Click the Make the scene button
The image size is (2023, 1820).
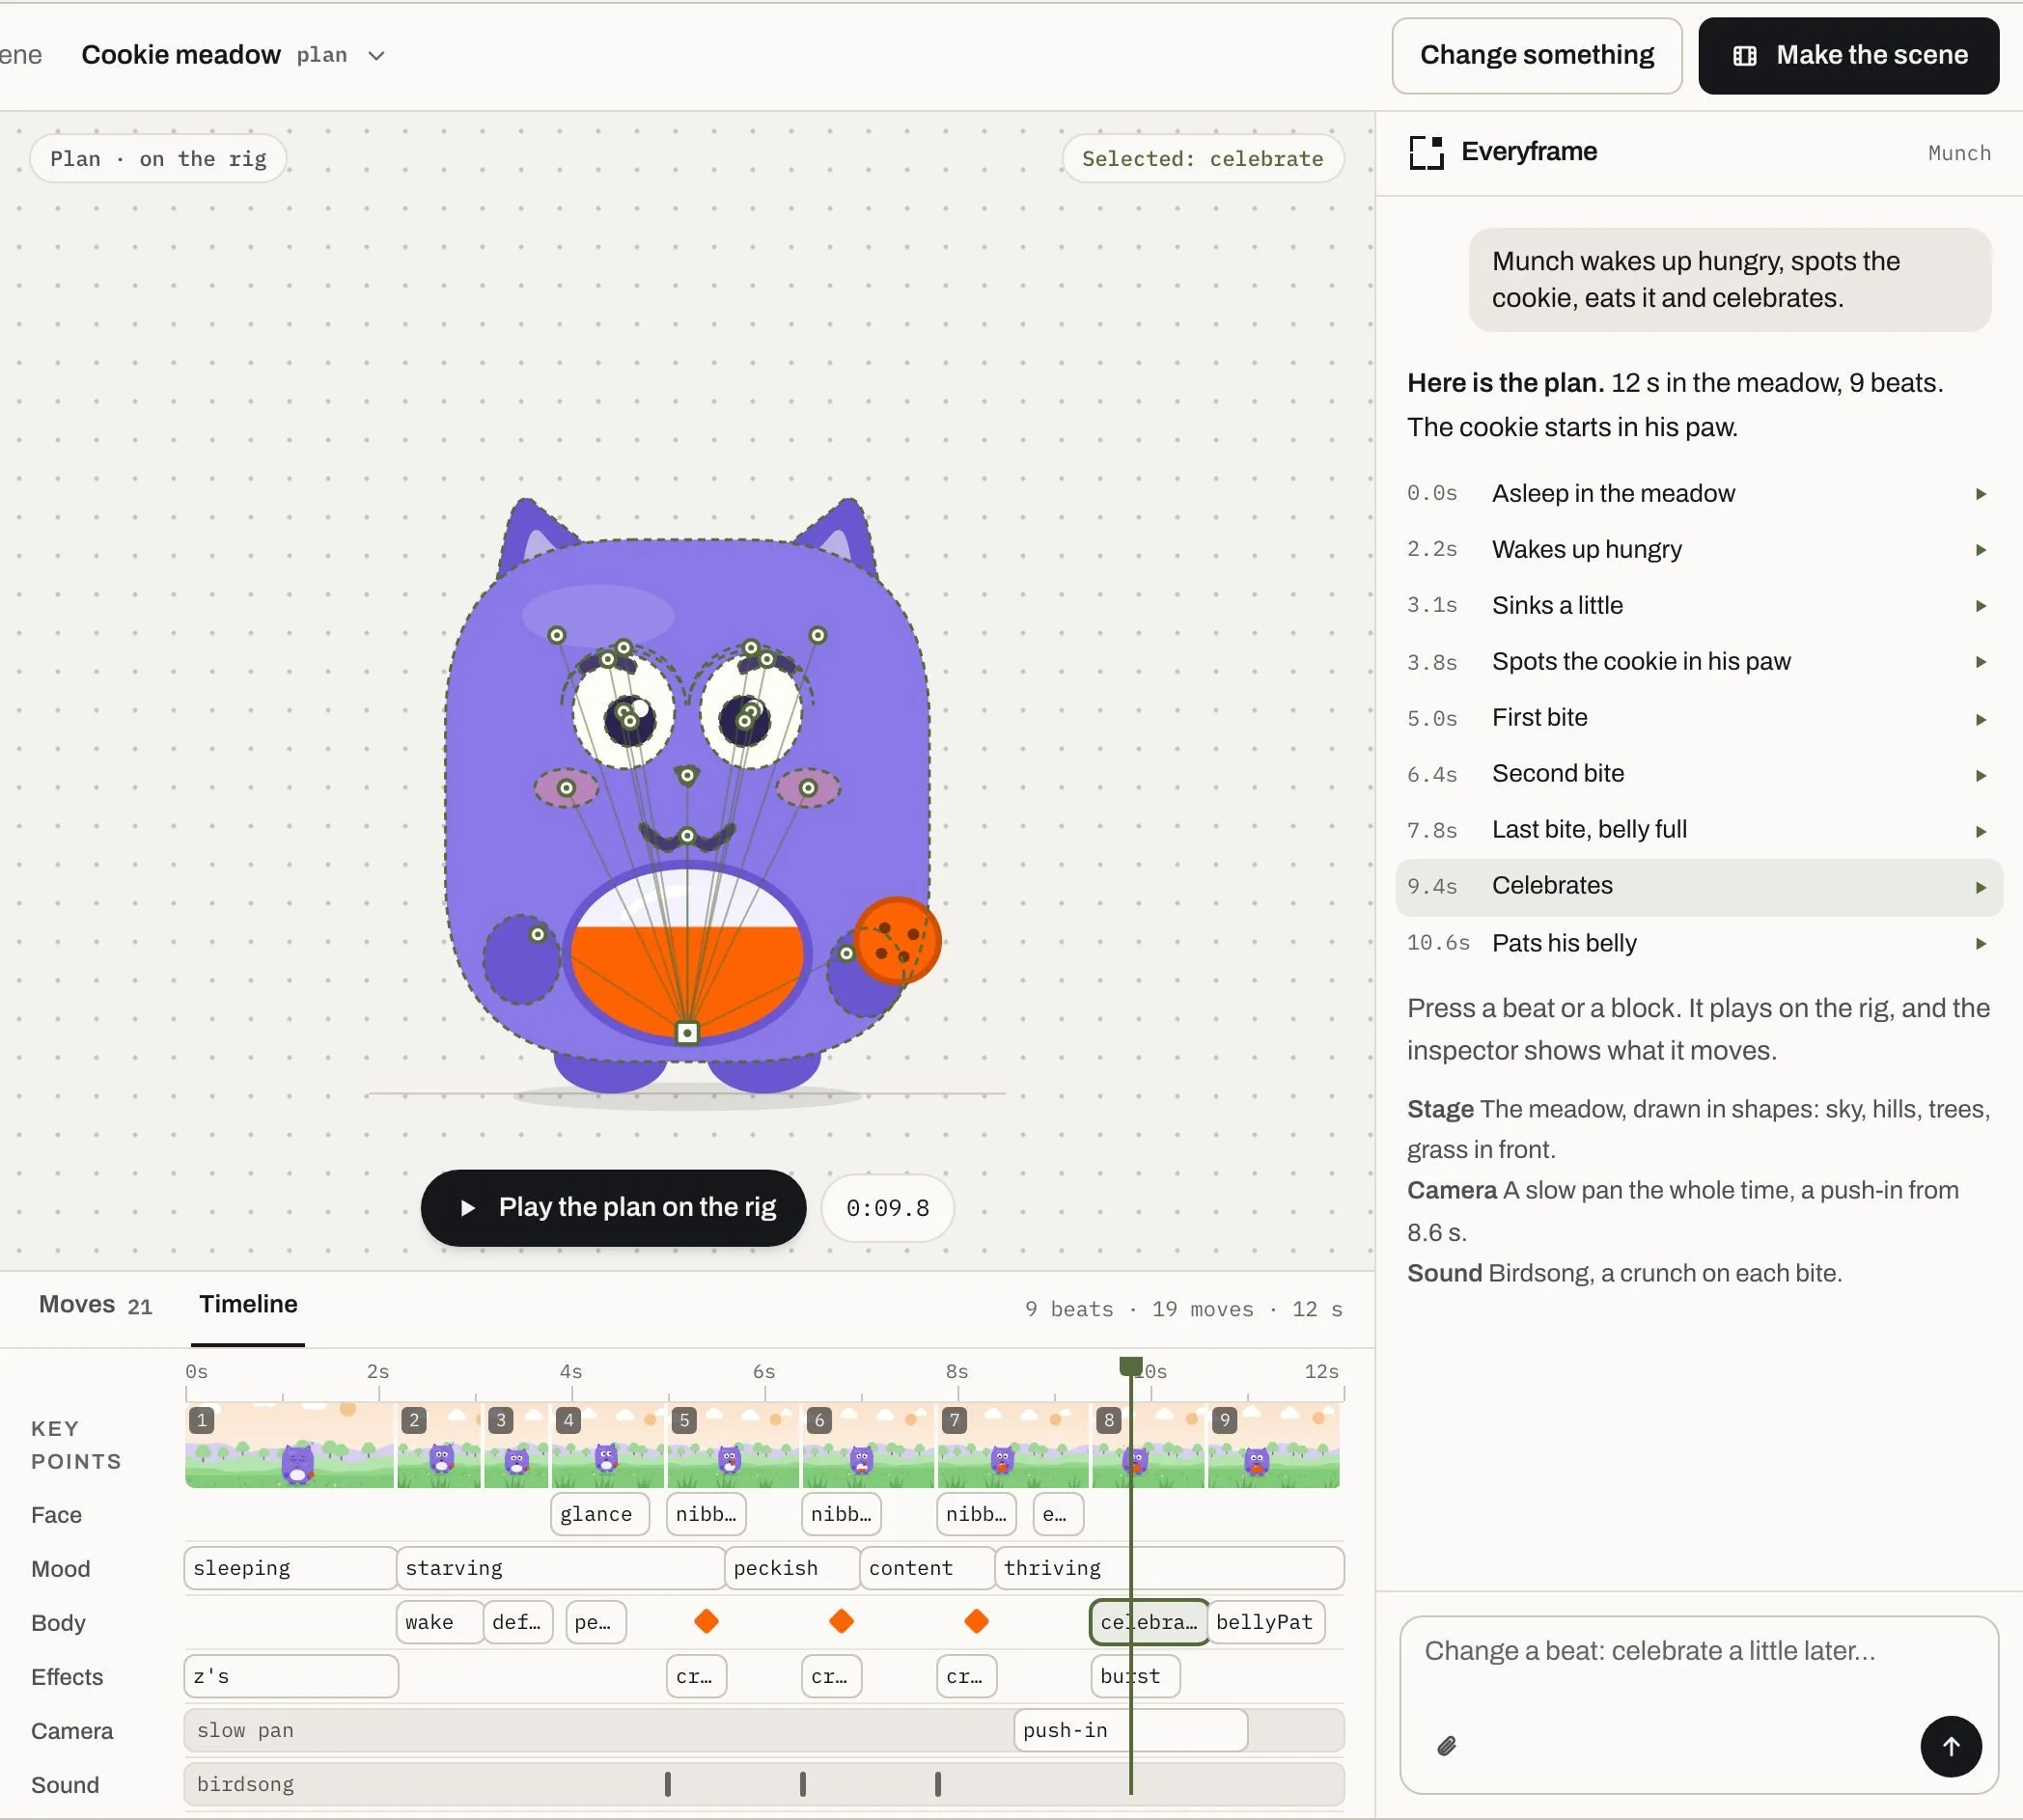pos(1848,56)
